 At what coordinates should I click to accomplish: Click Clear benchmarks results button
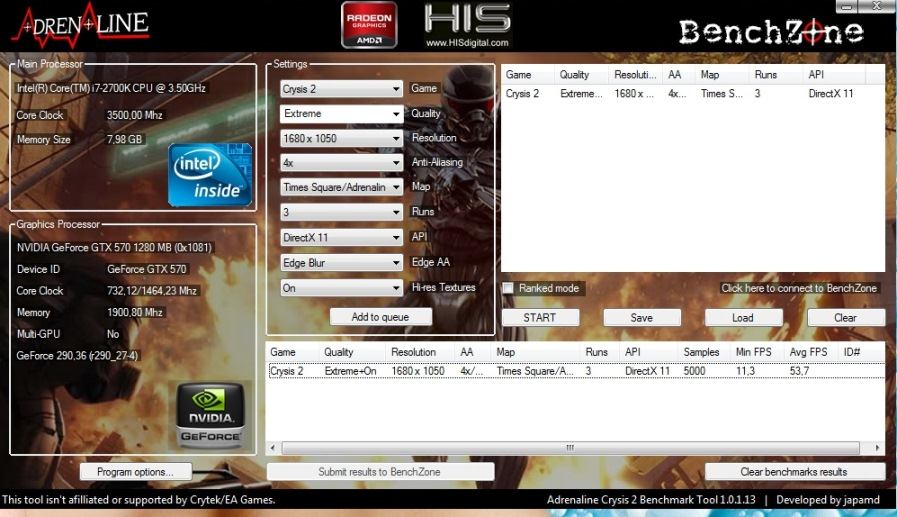(x=795, y=472)
